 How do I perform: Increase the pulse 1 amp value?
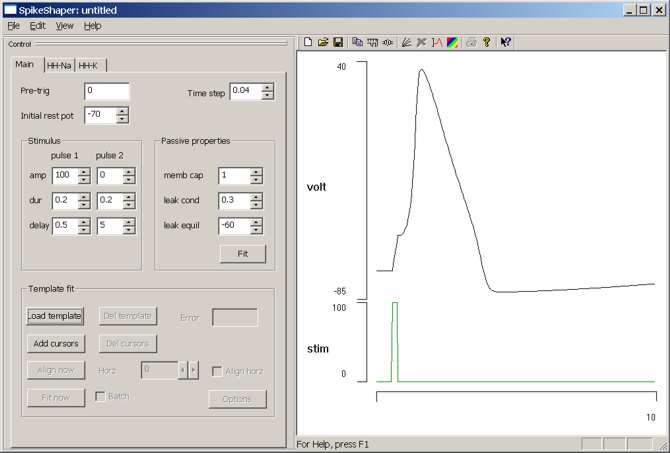pos(84,171)
